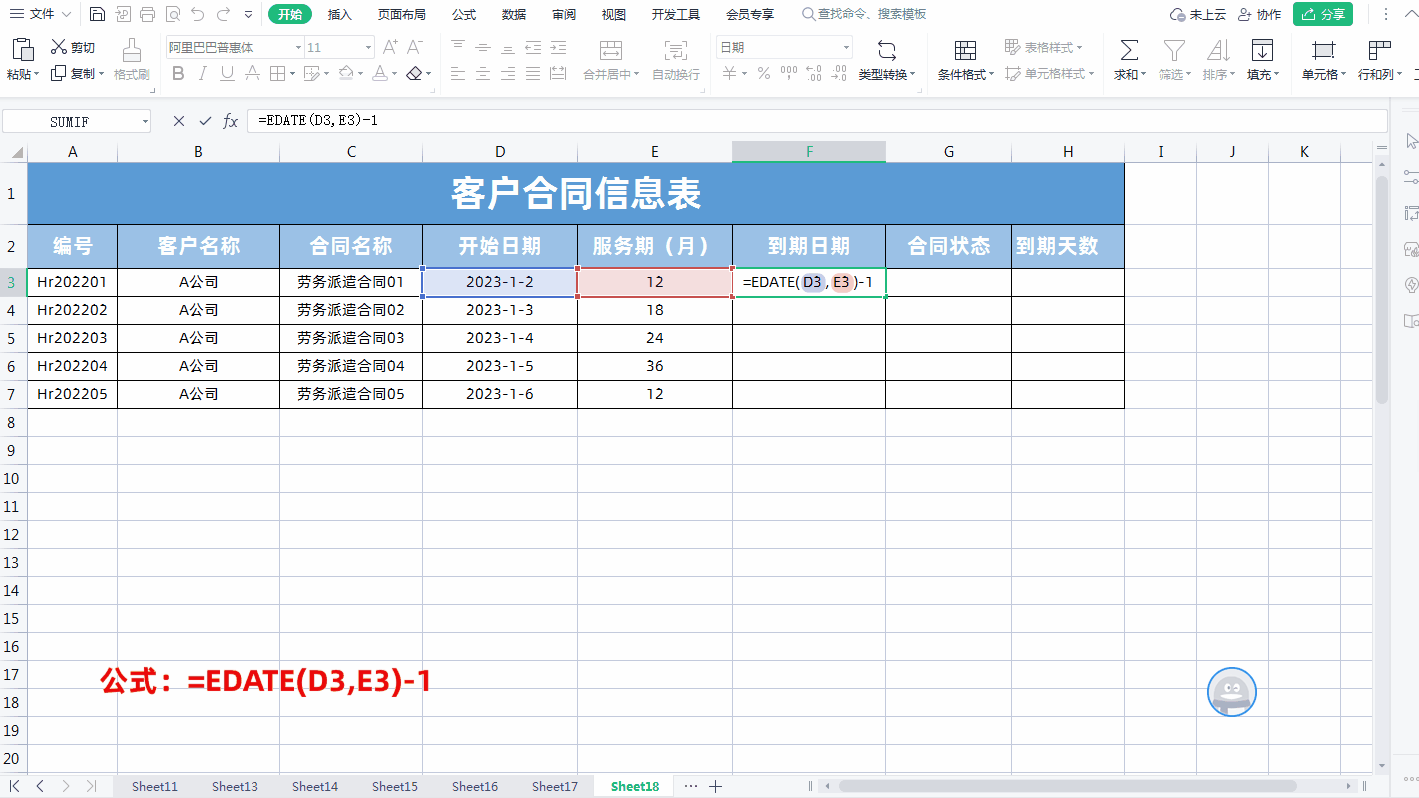
Task: Decrease font size with A- icon
Action: point(416,47)
